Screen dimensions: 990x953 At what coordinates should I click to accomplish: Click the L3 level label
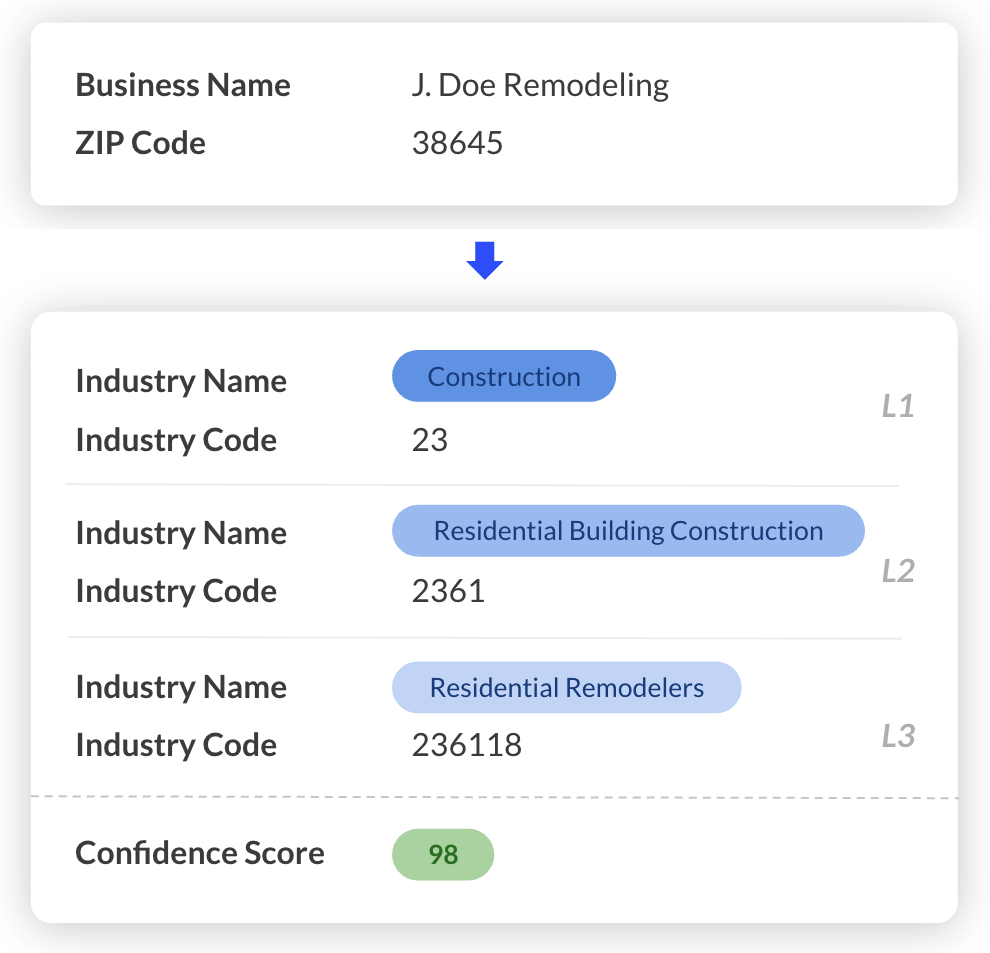point(897,737)
